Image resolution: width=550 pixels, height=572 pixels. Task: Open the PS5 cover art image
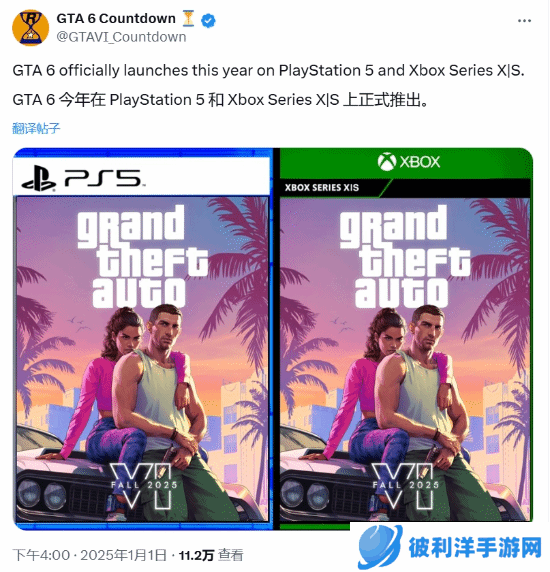(143, 339)
